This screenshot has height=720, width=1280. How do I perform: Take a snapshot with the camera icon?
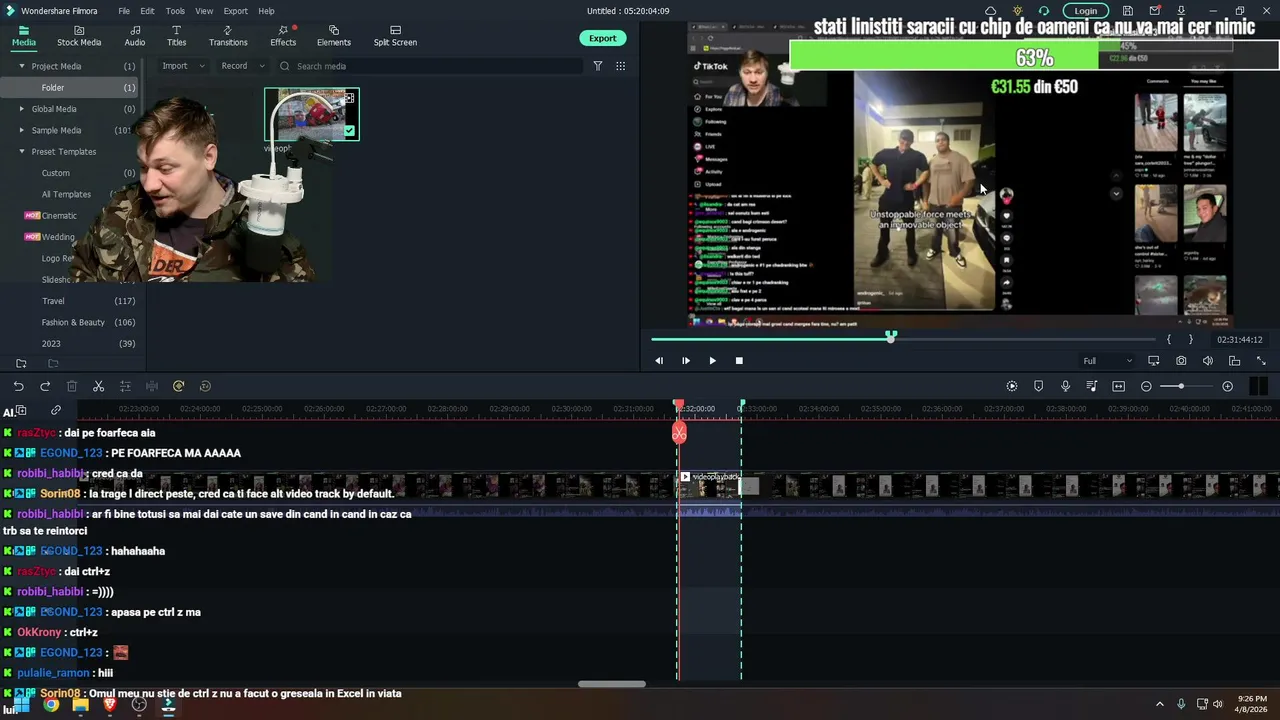tap(1181, 361)
